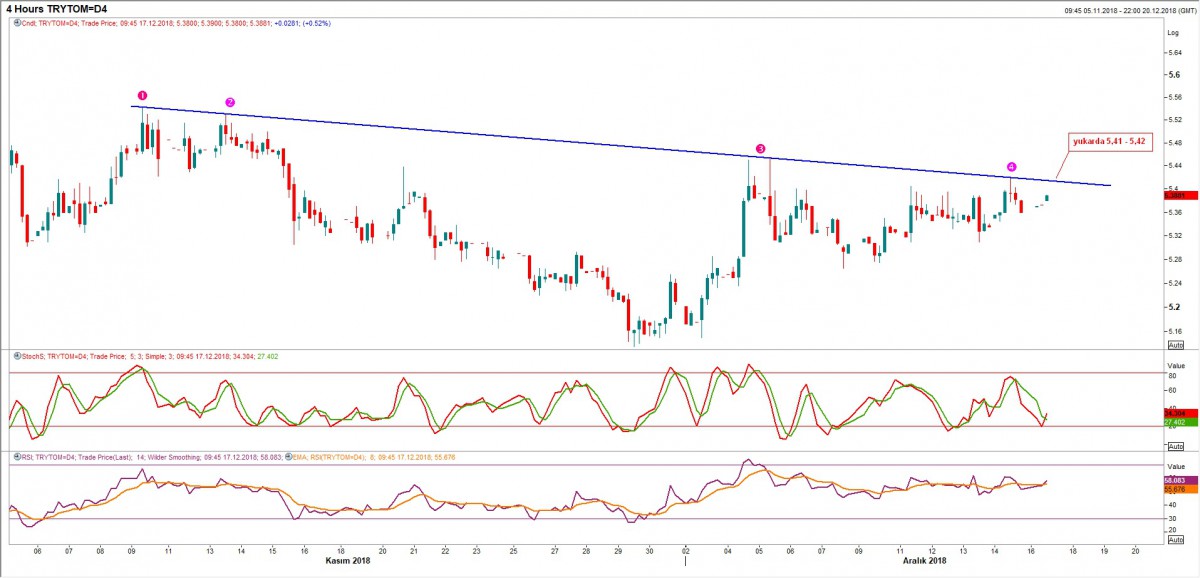This screenshot has height=578, width=1200.
Task: Open Value axis option on RSI panel
Action: [x=1176, y=466]
